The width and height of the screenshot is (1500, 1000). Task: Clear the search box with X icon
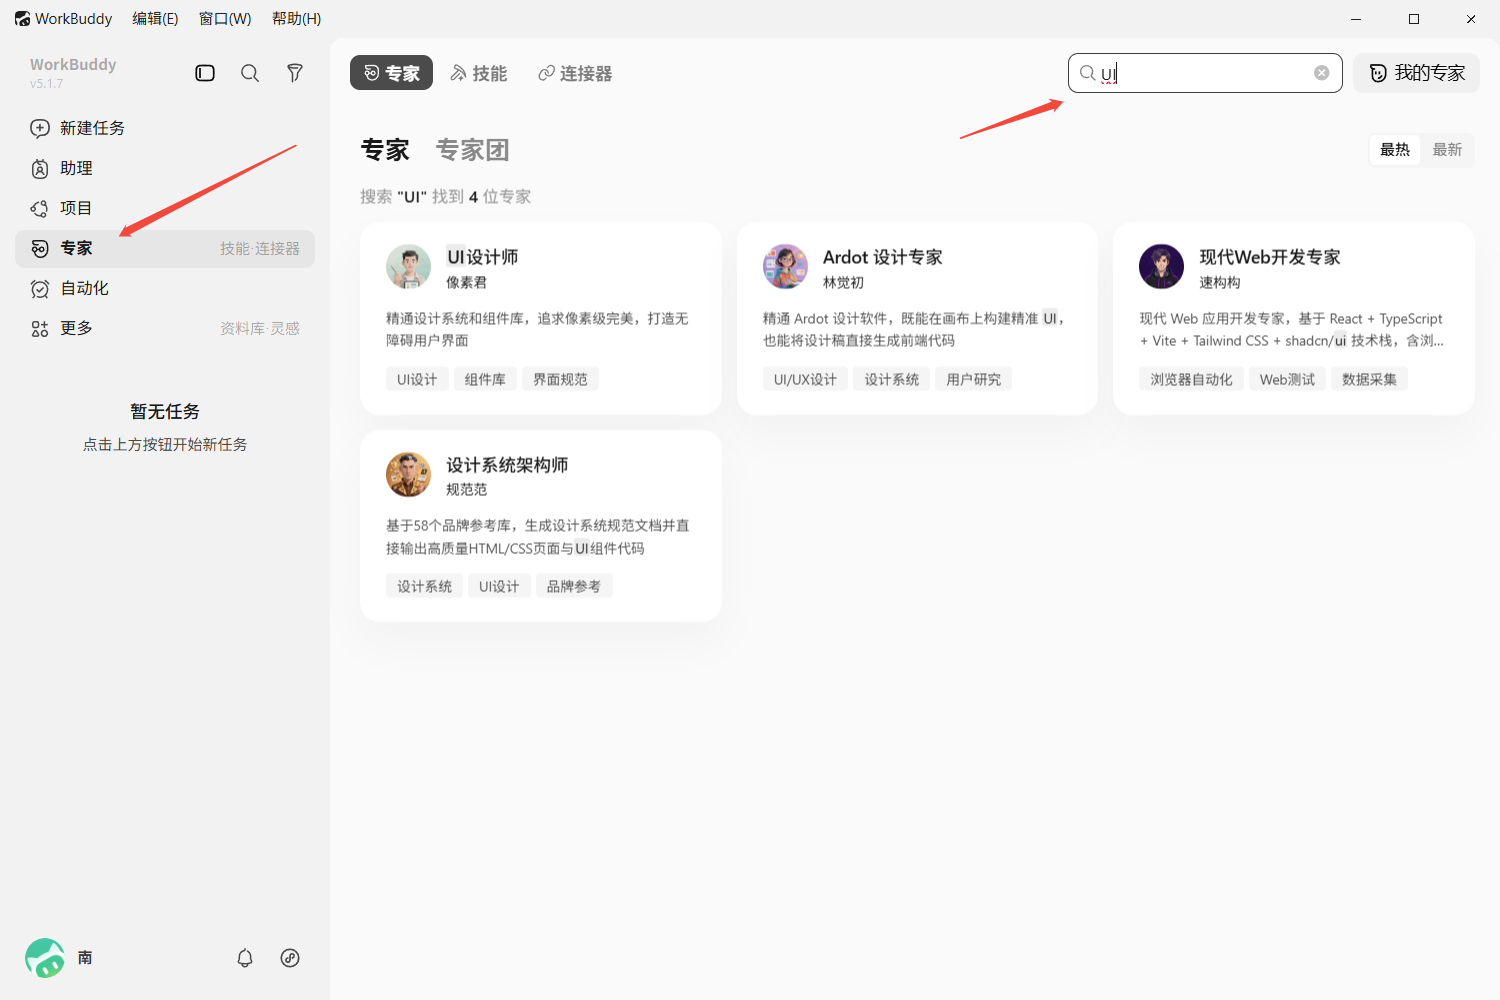tap(1322, 73)
